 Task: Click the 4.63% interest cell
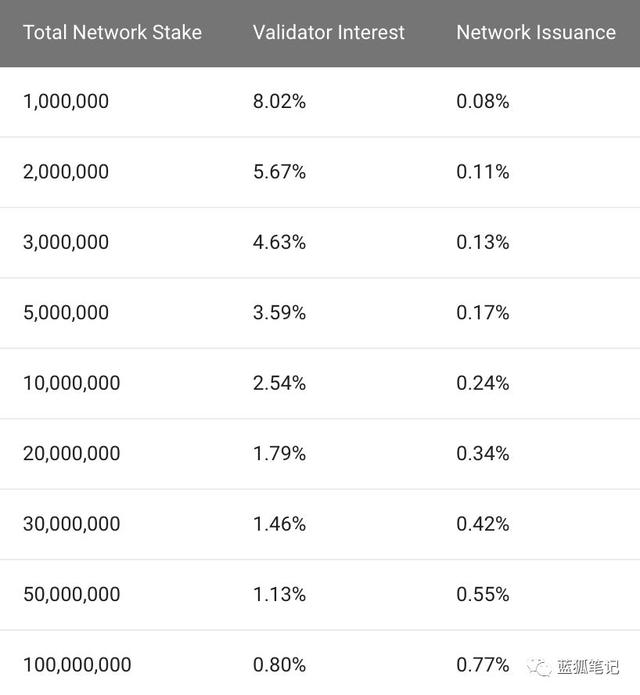point(280,242)
